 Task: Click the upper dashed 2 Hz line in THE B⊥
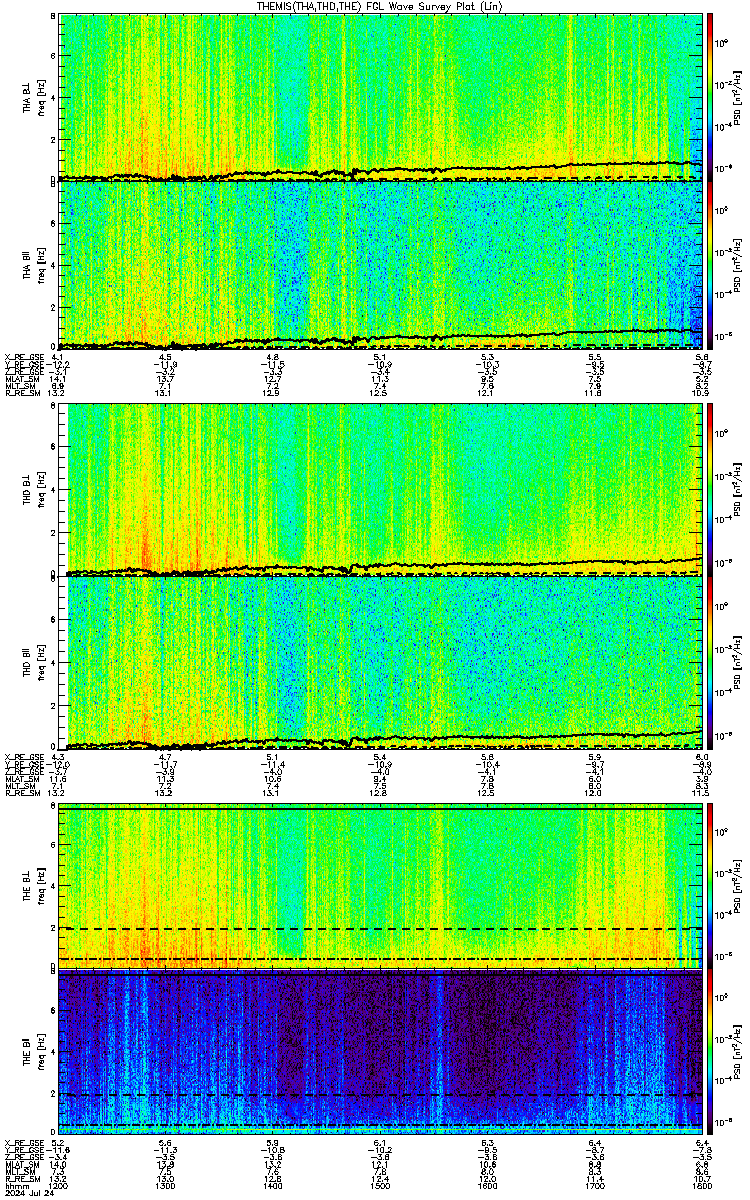[x=380, y=929]
